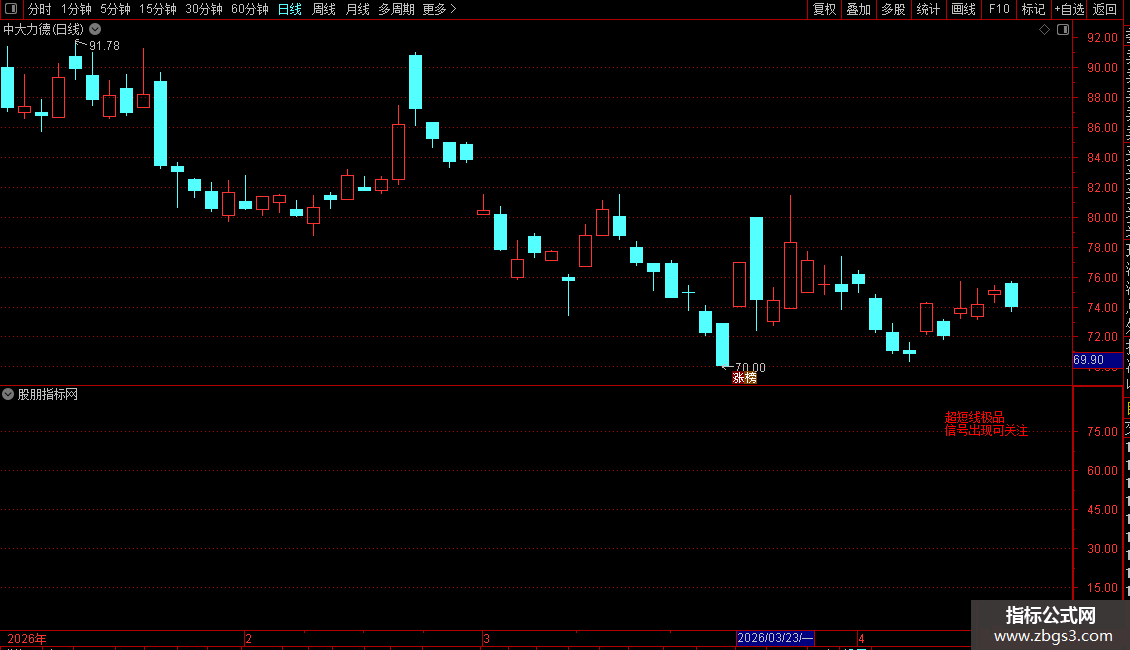Add stock via +自选 button

click(1069, 9)
